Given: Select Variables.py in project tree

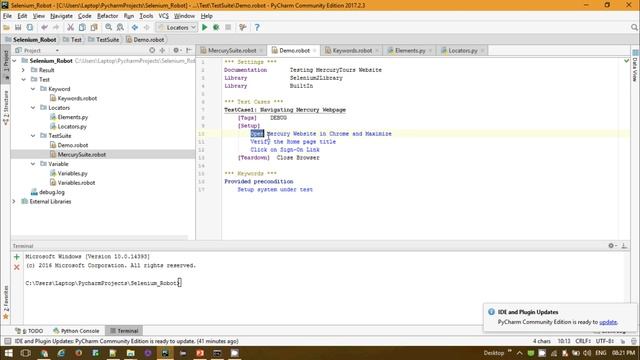Looking at the screenshot, I should coord(72,173).
